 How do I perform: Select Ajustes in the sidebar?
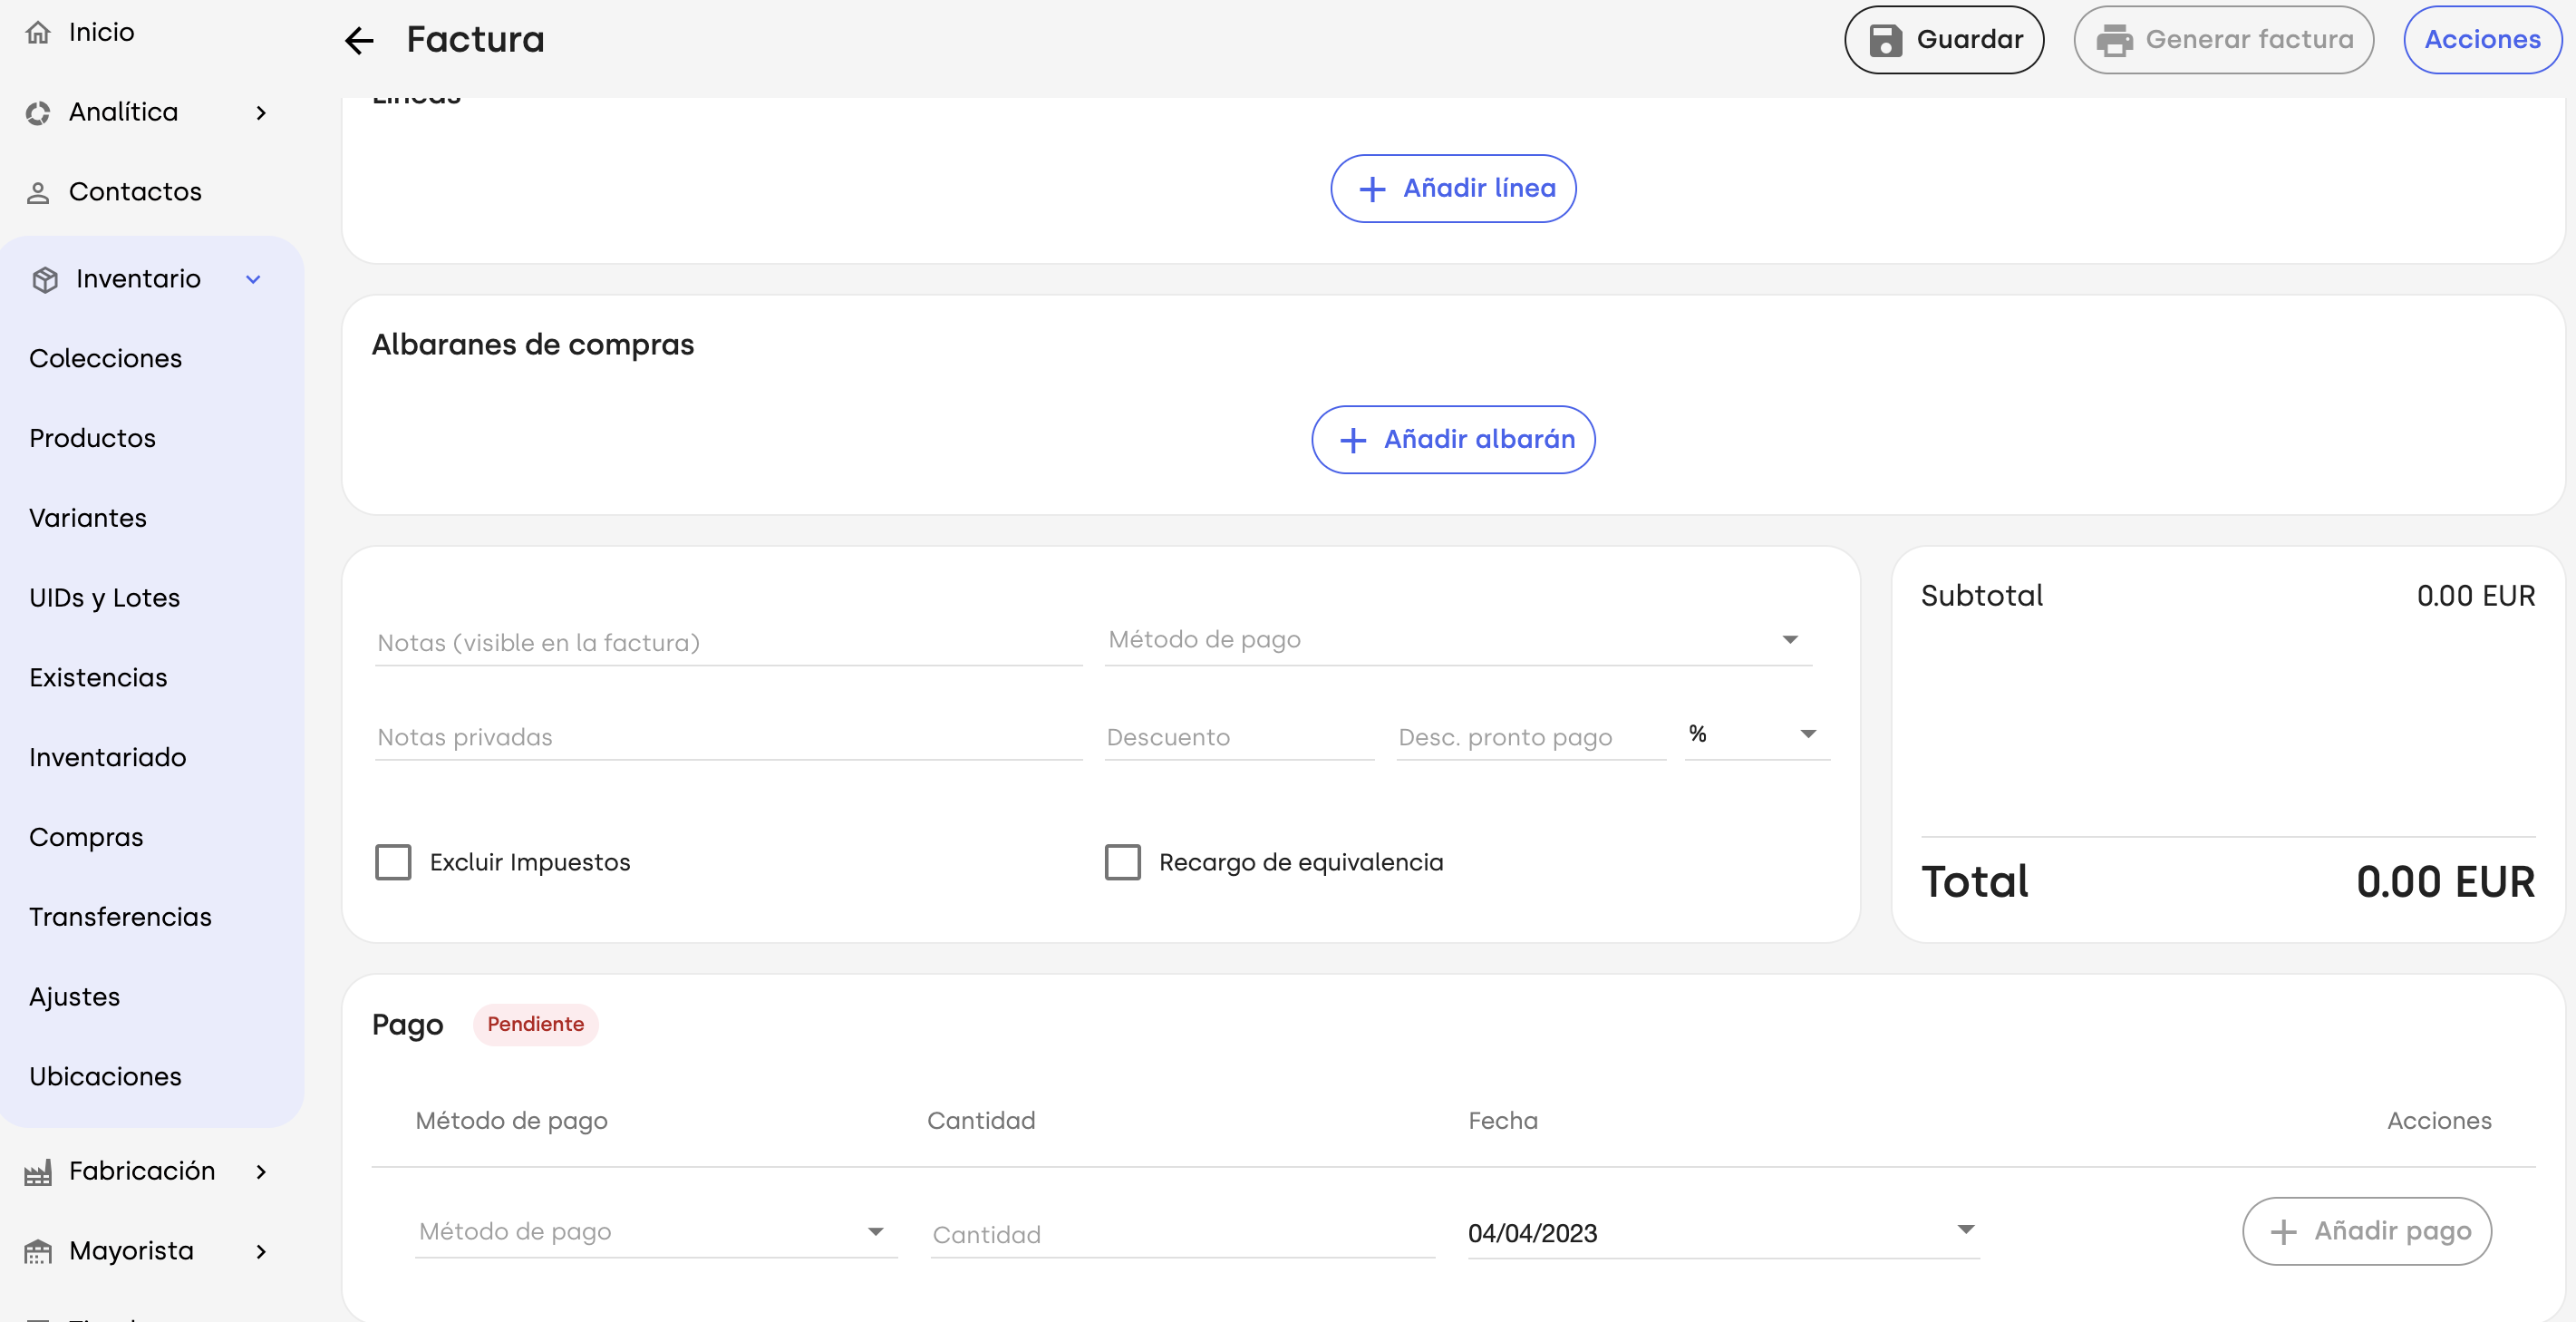coord(75,997)
